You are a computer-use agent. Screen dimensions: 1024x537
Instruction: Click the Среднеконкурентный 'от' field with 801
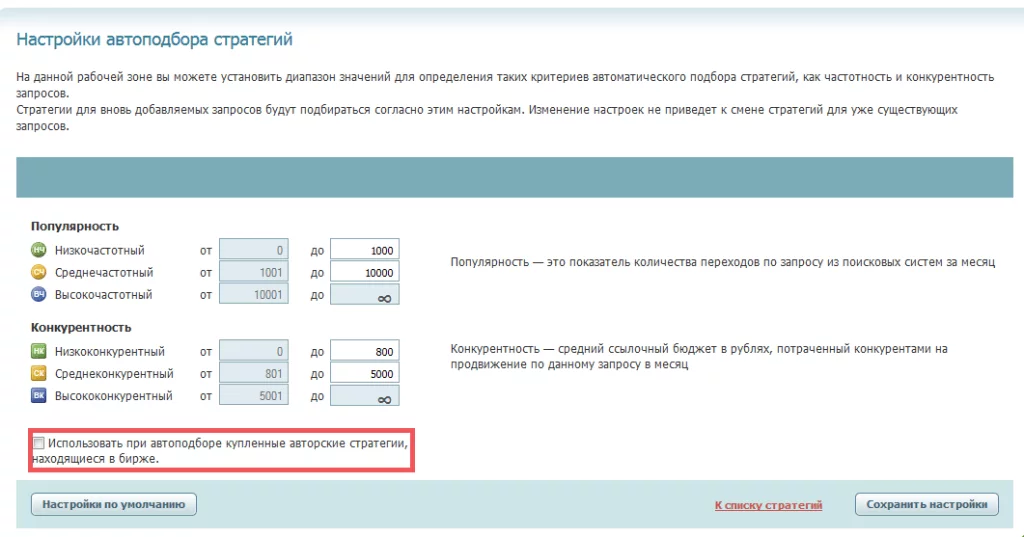253,373
